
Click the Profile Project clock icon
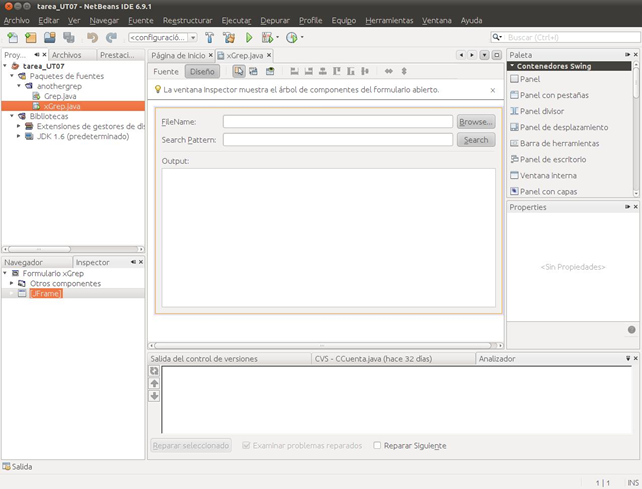point(292,38)
